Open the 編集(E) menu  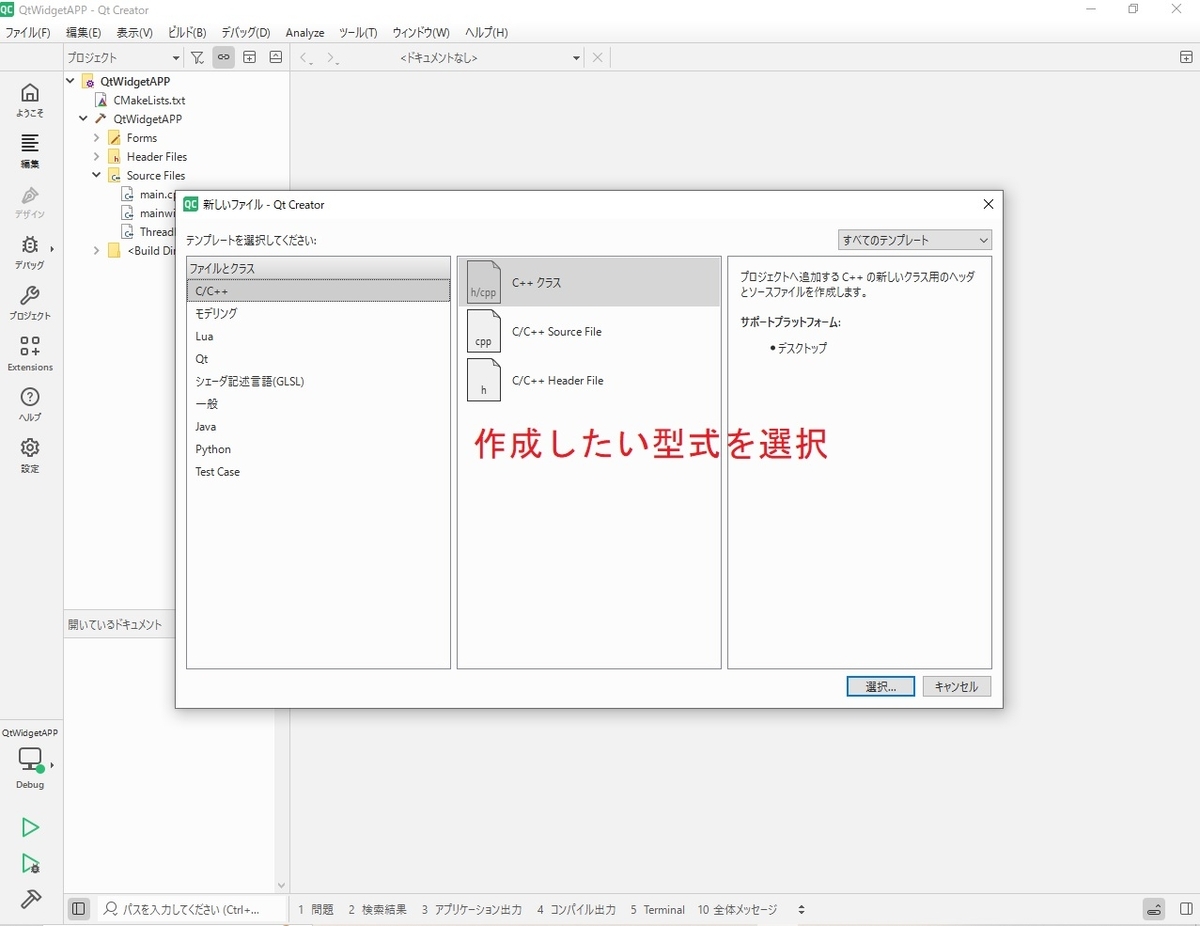pos(83,32)
